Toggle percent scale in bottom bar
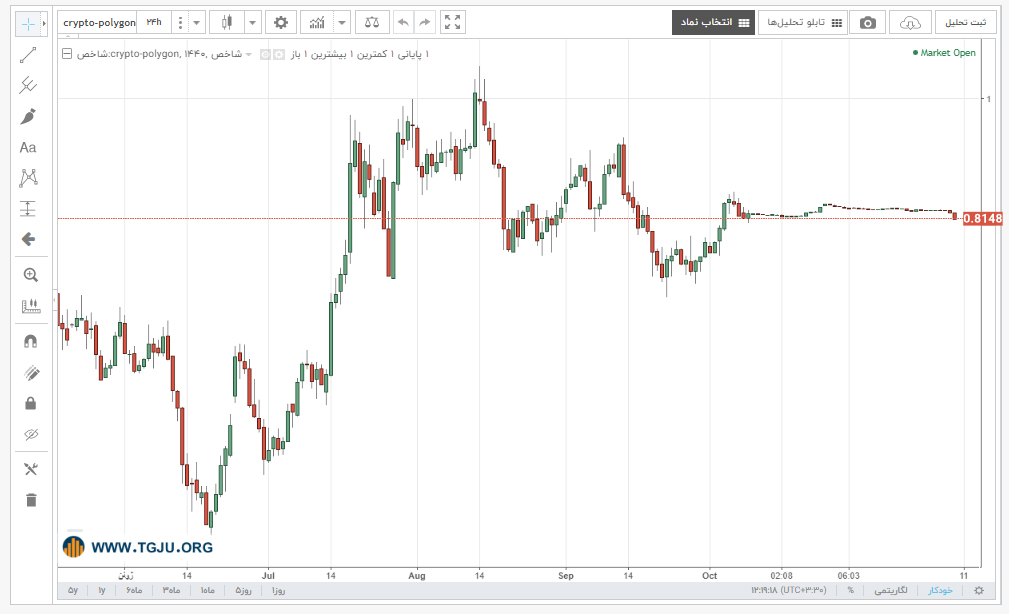1009x614 pixels. click(x=850, y=590)
